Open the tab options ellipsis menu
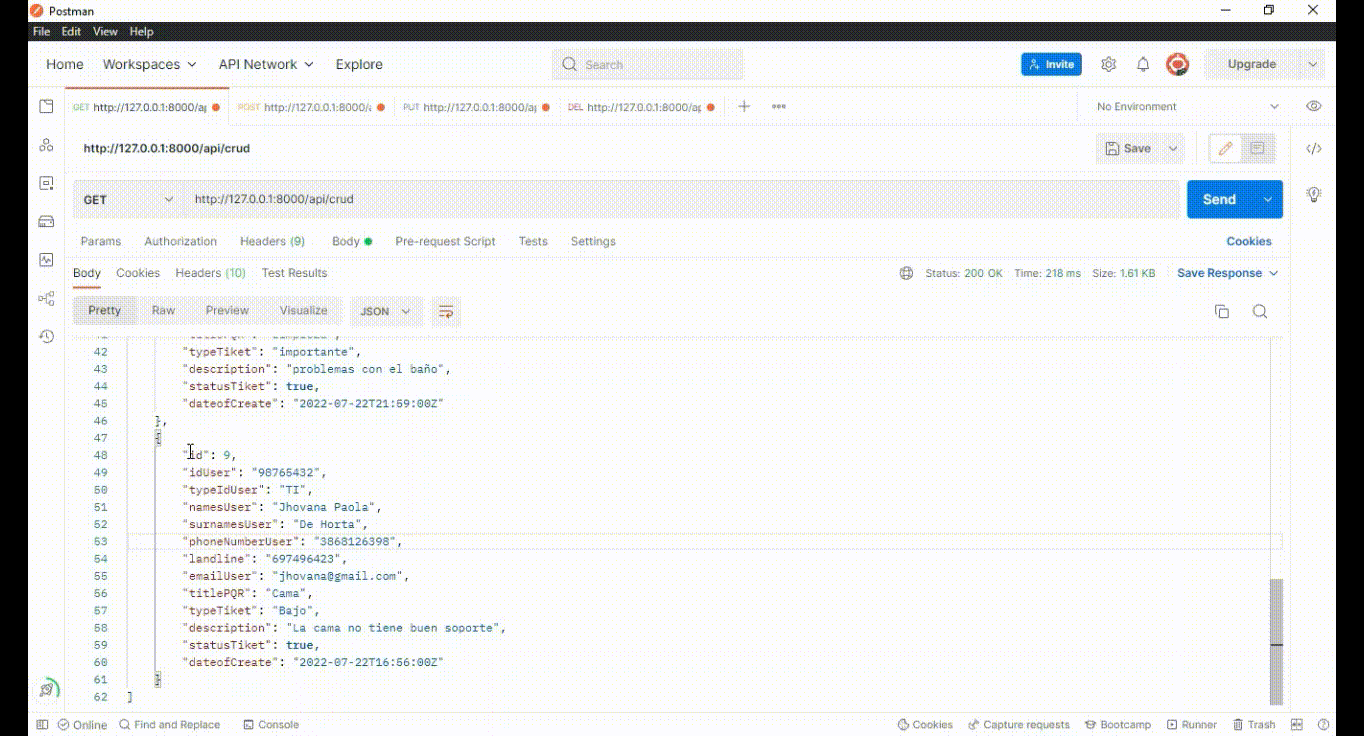The image size is (1364, 736). (x=779, y=106)
